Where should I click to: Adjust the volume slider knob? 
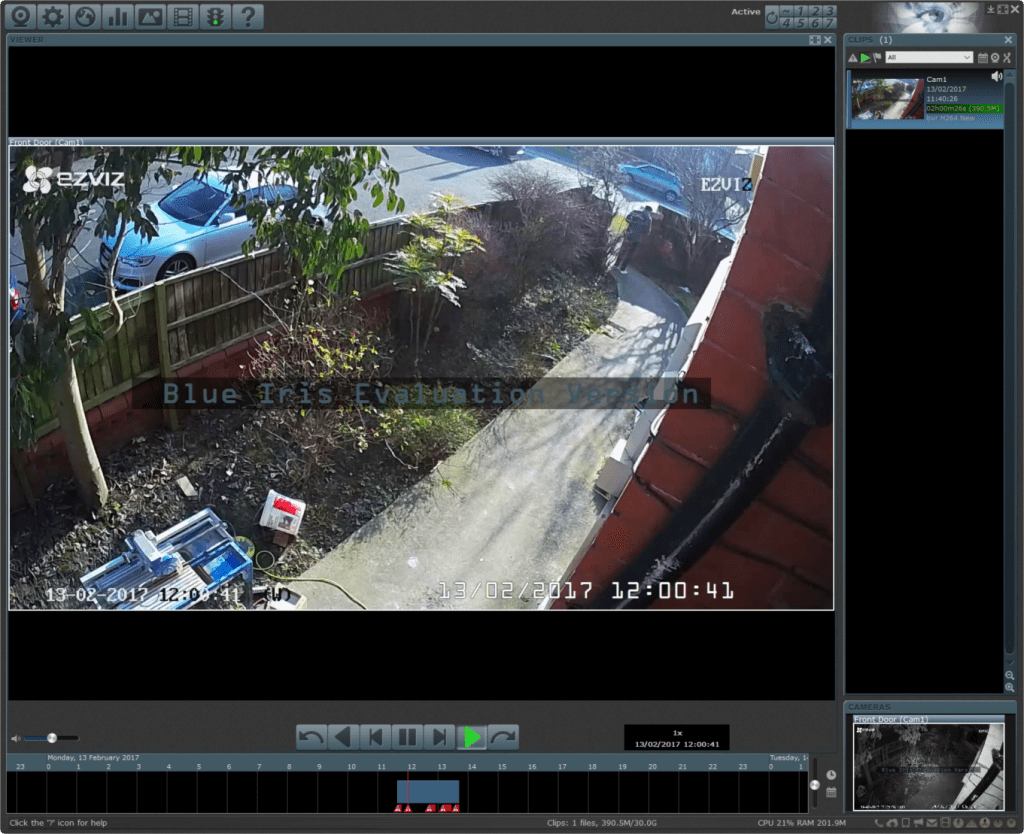point(52,738)
